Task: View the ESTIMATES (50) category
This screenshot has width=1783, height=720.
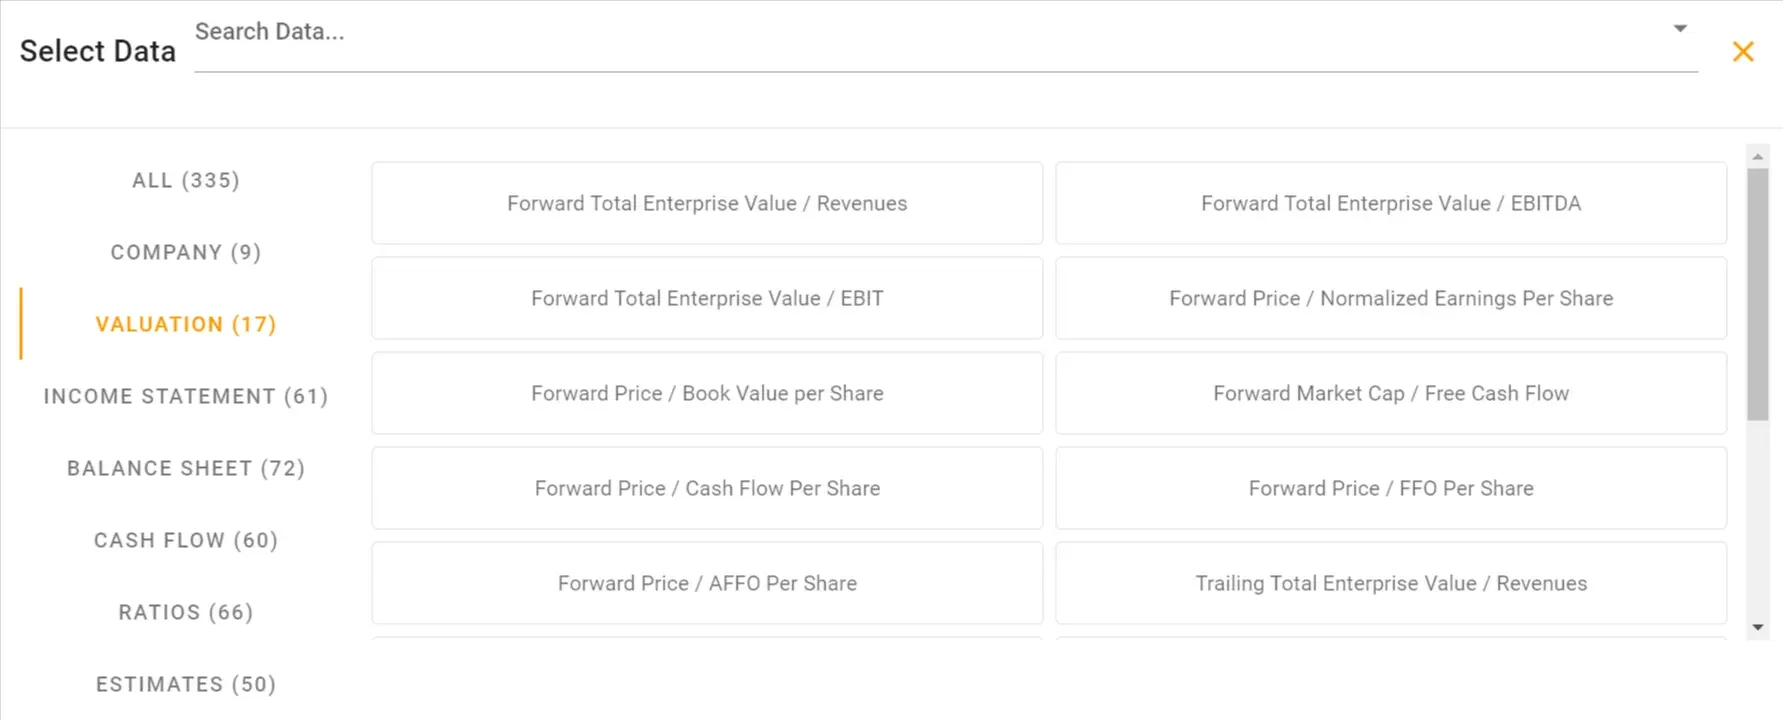Action: click(x=186, y=685)
